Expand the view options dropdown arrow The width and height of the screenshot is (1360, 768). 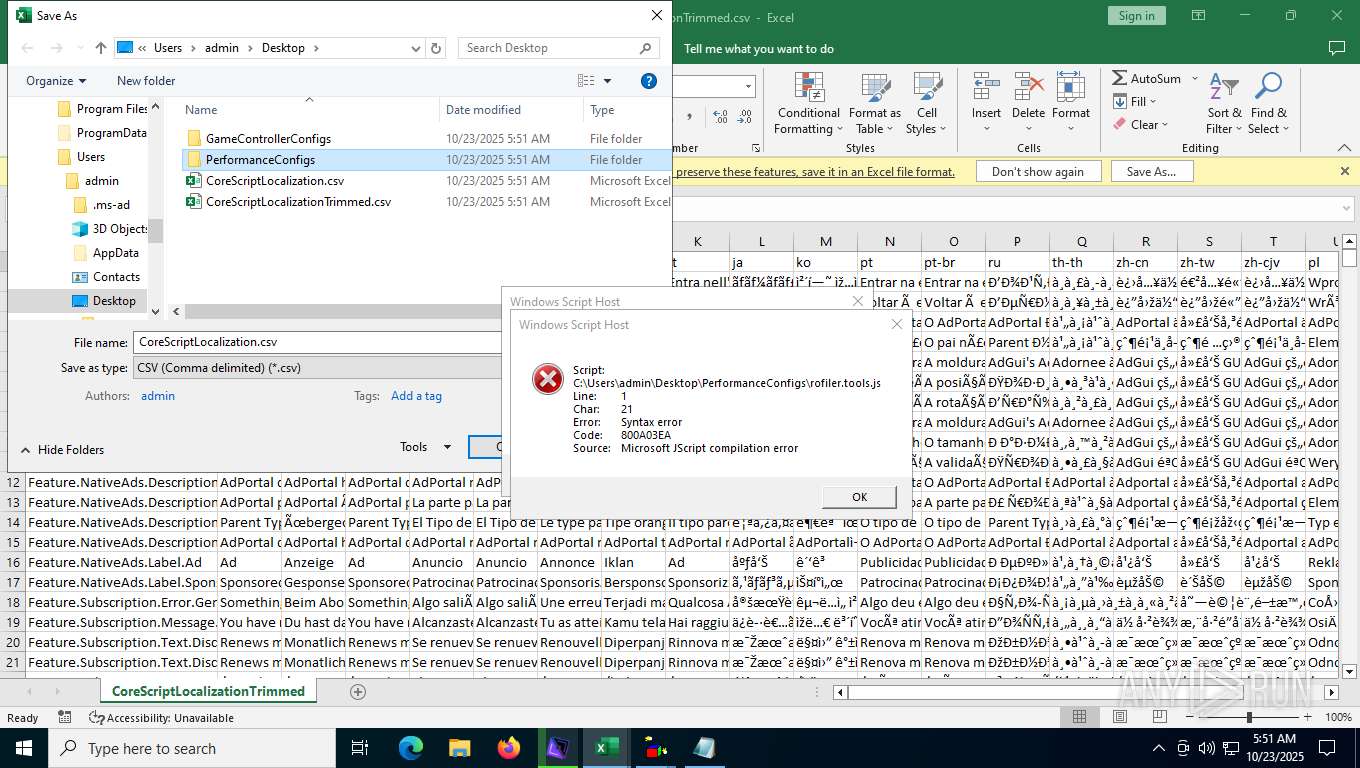(x=607, y=81)
